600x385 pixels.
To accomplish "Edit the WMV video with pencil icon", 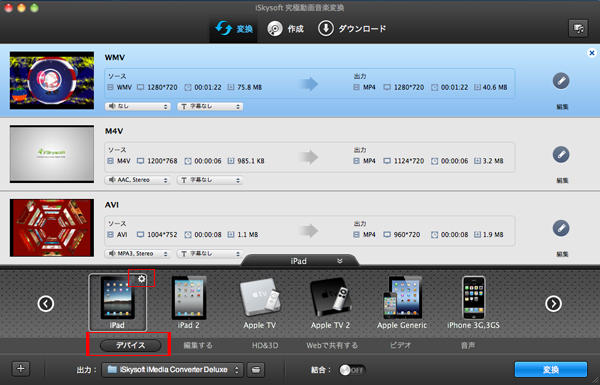I will (x=561, y=81).
